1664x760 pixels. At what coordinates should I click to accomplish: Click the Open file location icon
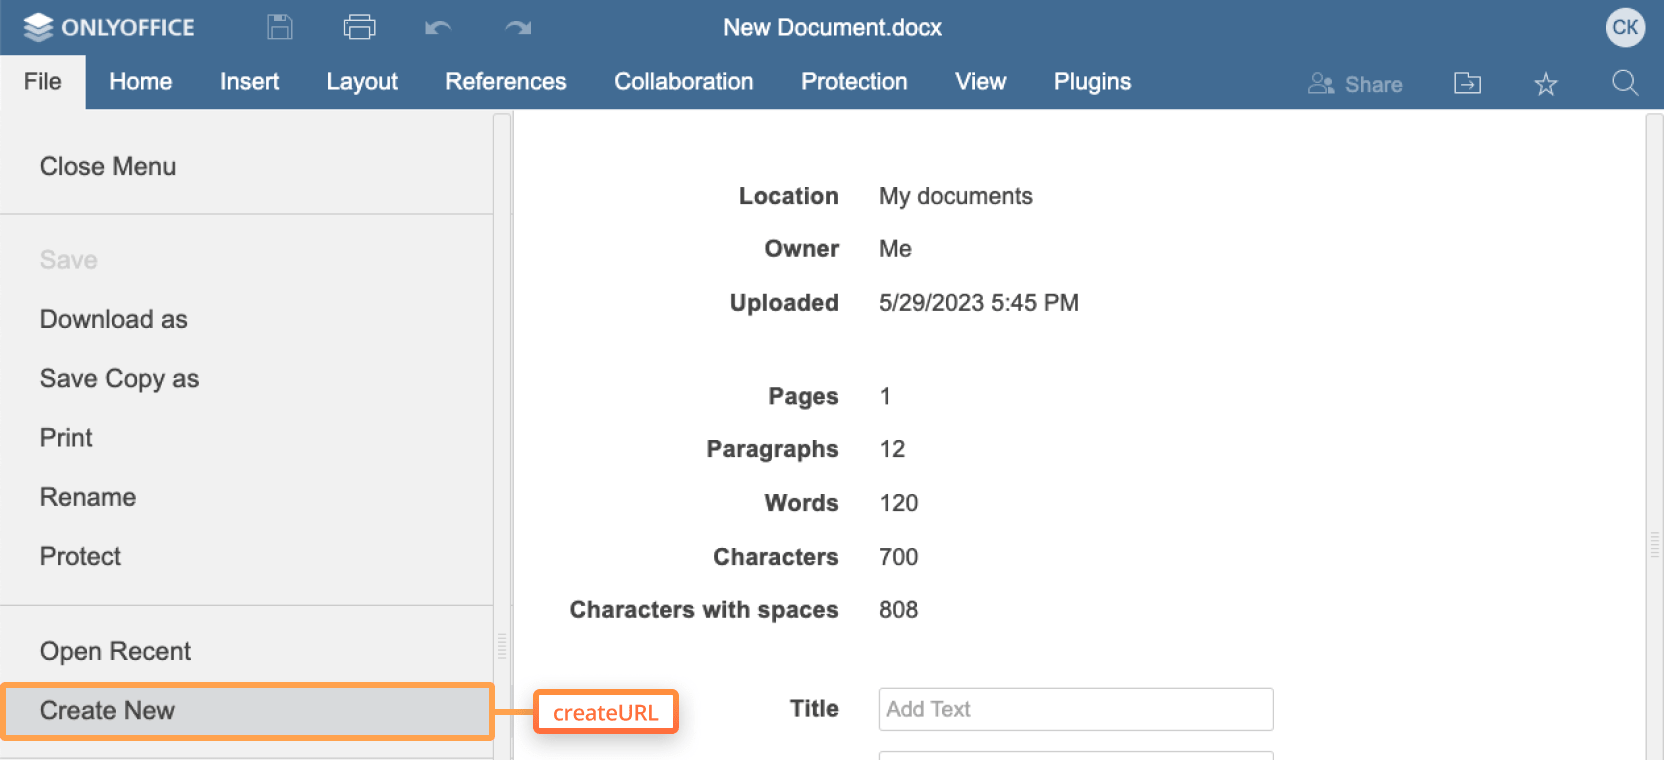point(1467,83)
